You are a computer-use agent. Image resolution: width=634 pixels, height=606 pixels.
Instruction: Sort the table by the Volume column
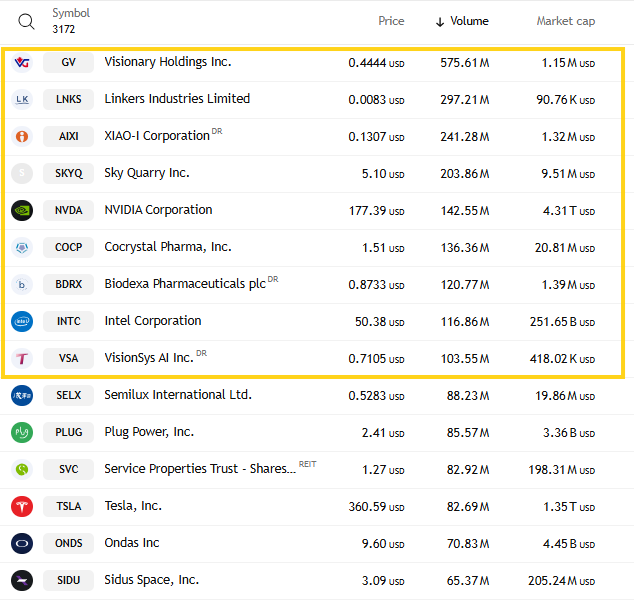point(462,21)
